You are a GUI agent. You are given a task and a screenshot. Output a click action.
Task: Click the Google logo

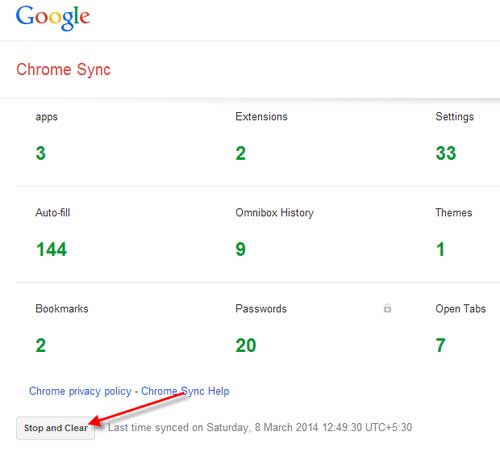53,18
